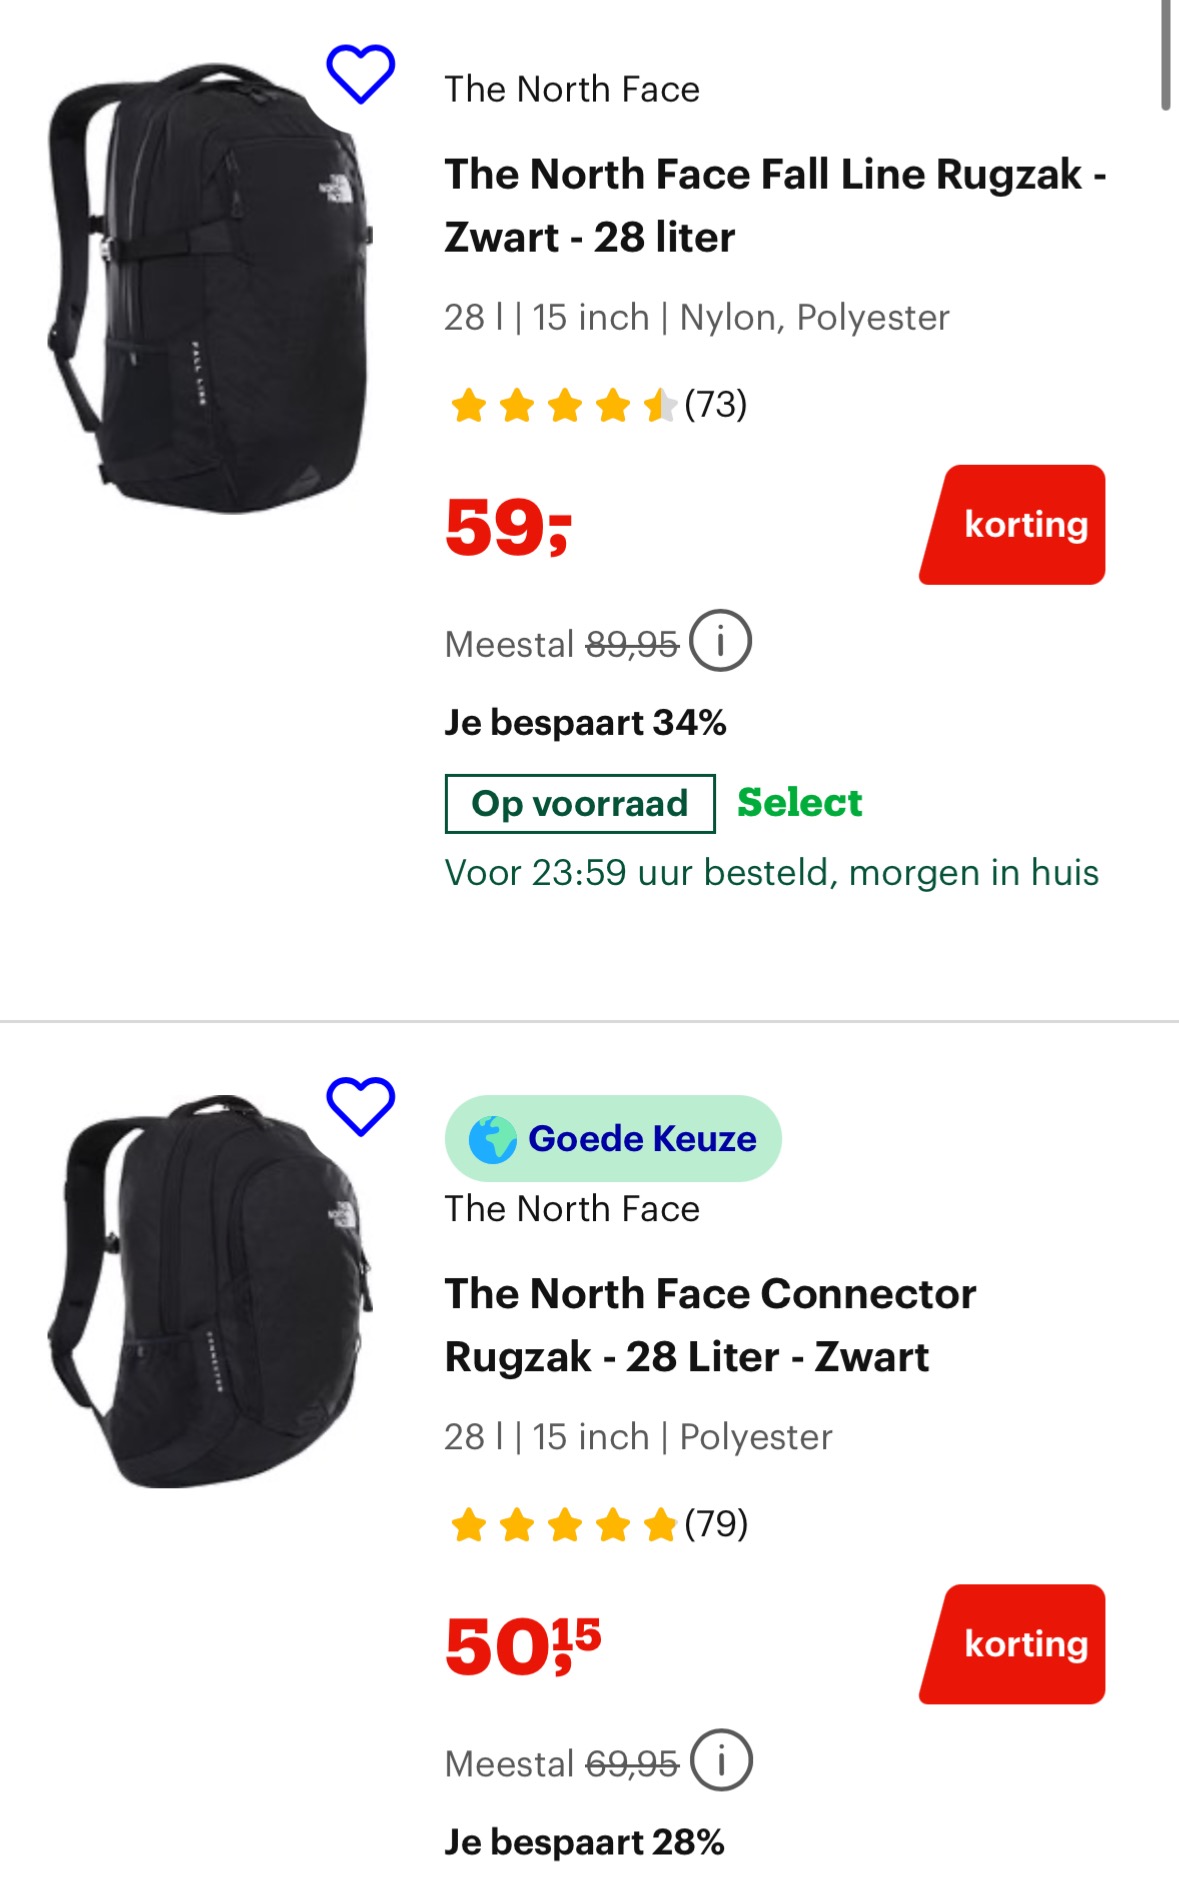
Task: Select the Select delivery label
Action: 799,801
